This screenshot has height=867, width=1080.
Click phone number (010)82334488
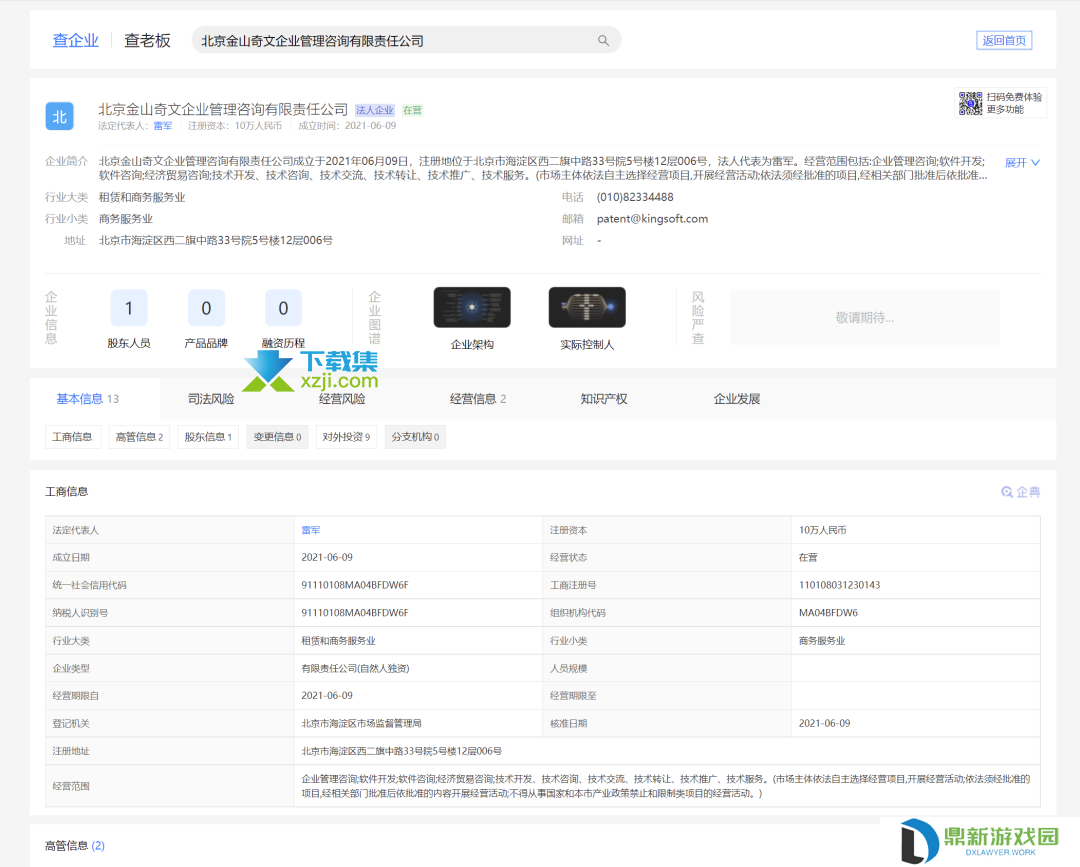click(635, 197)
